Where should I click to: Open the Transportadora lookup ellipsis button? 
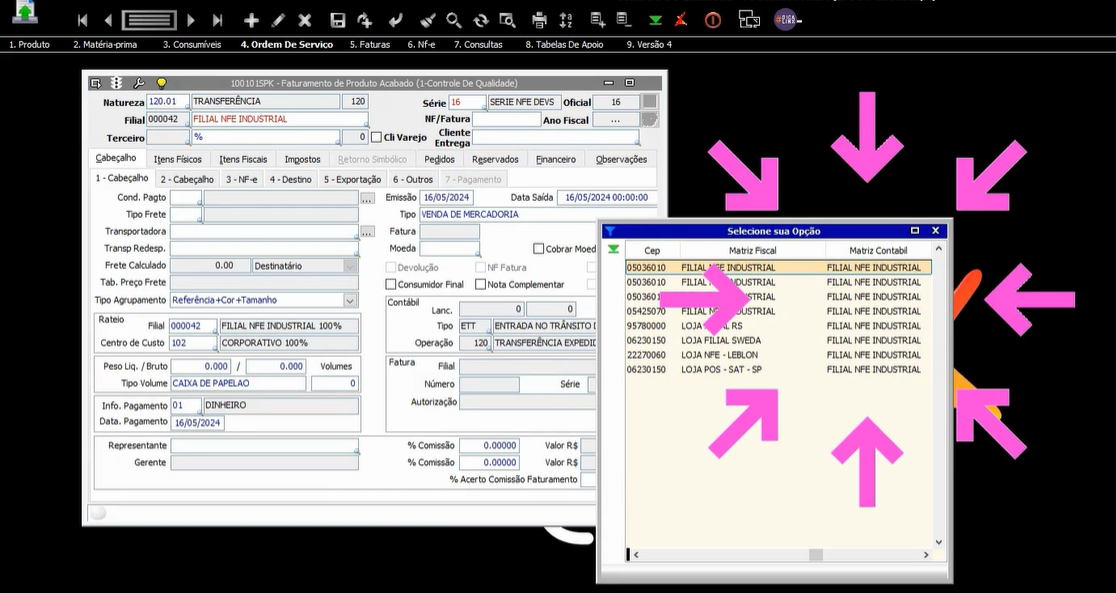pos(367,232)
